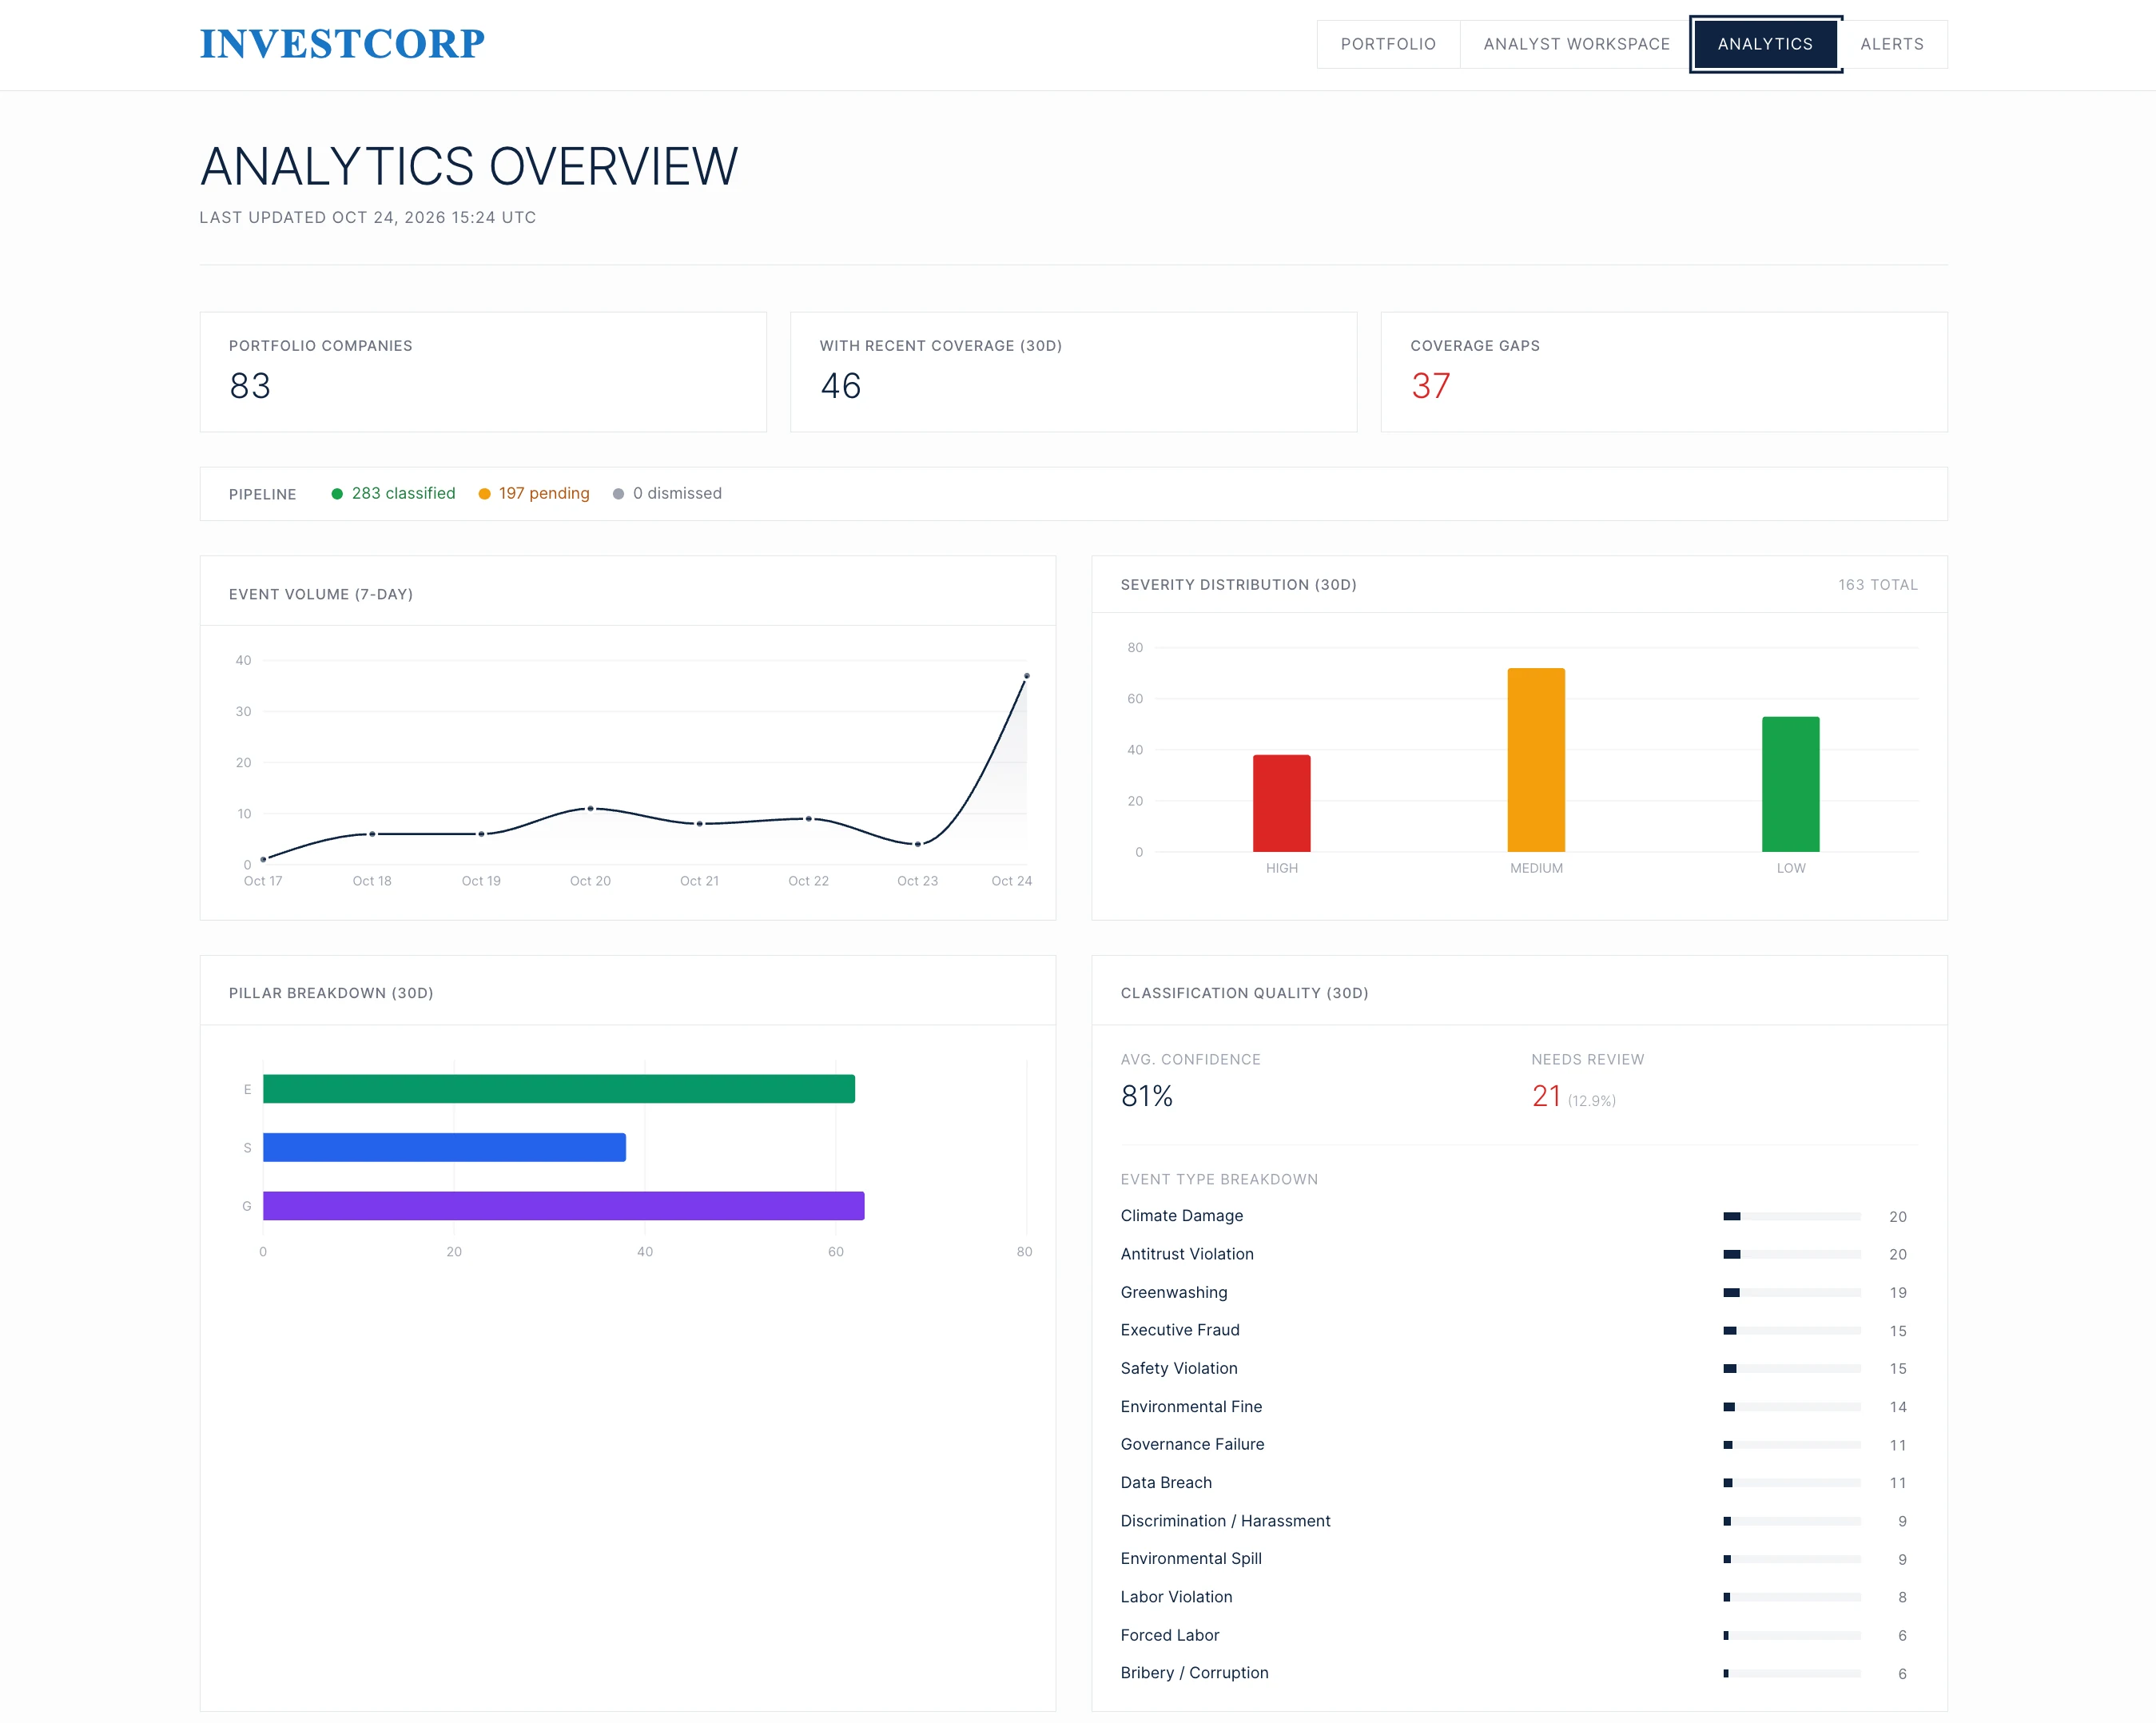The width and height of the screenshot is (2156, 1723).
Task: Select the Safety Violation row
Action: click(1519, 1368)
